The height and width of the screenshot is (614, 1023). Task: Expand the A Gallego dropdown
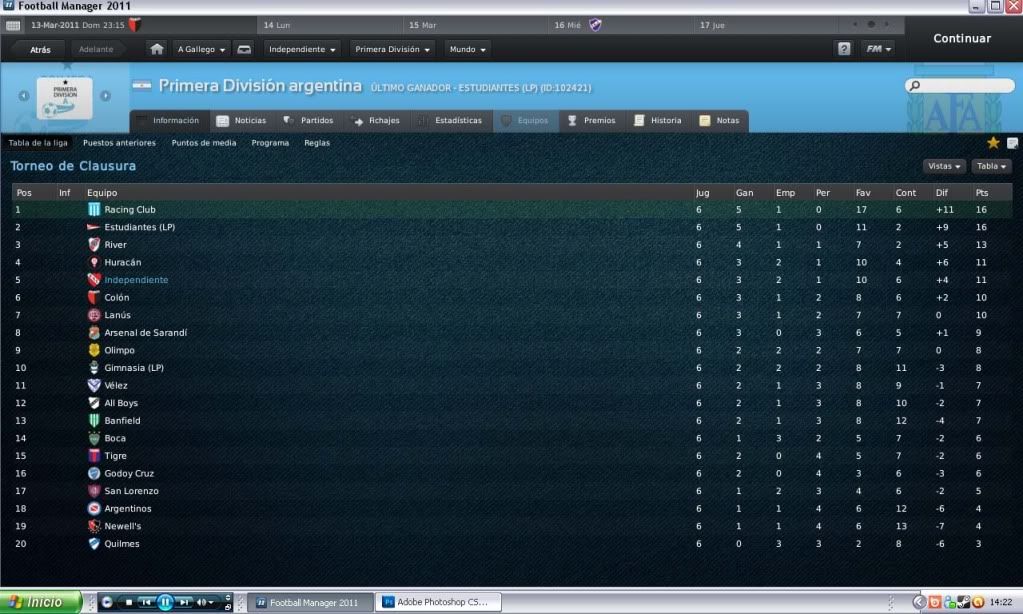pos(201,50)
